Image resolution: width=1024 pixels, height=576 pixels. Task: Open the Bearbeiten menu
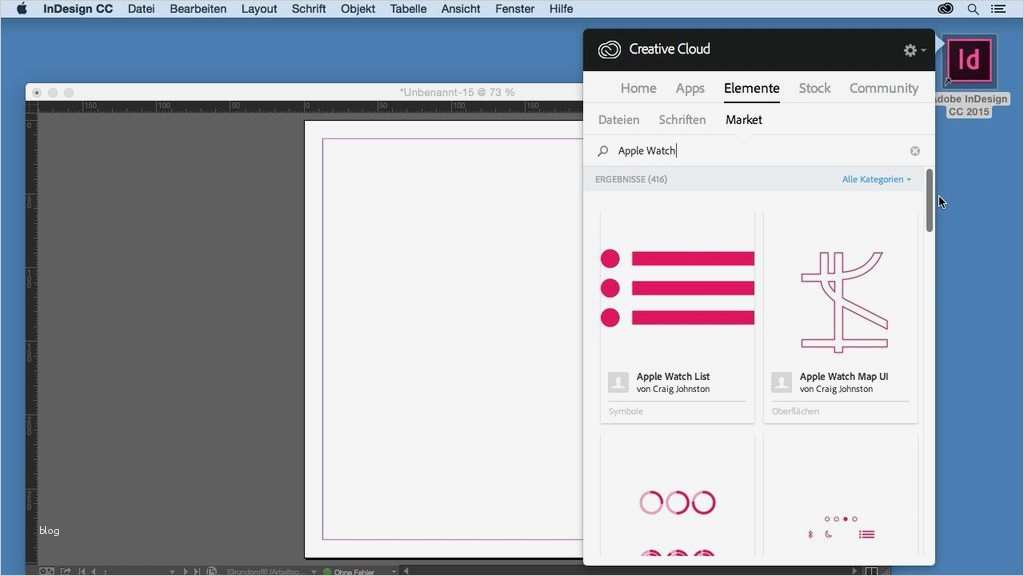point(198,8)
